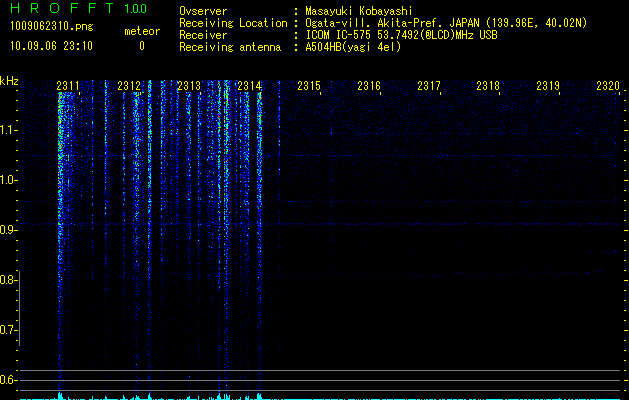This screenshot has width=629, height=400.
Task: Click the 2317 time axis marker
Action: [429, 86]
